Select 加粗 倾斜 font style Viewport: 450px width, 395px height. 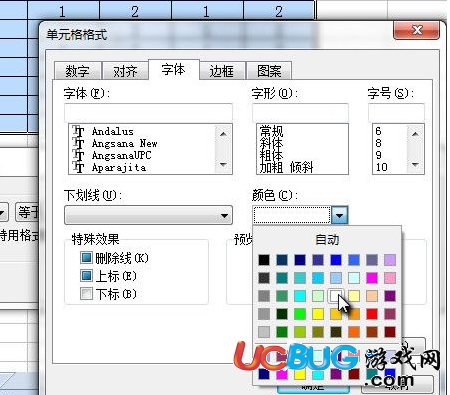(286, 167)
